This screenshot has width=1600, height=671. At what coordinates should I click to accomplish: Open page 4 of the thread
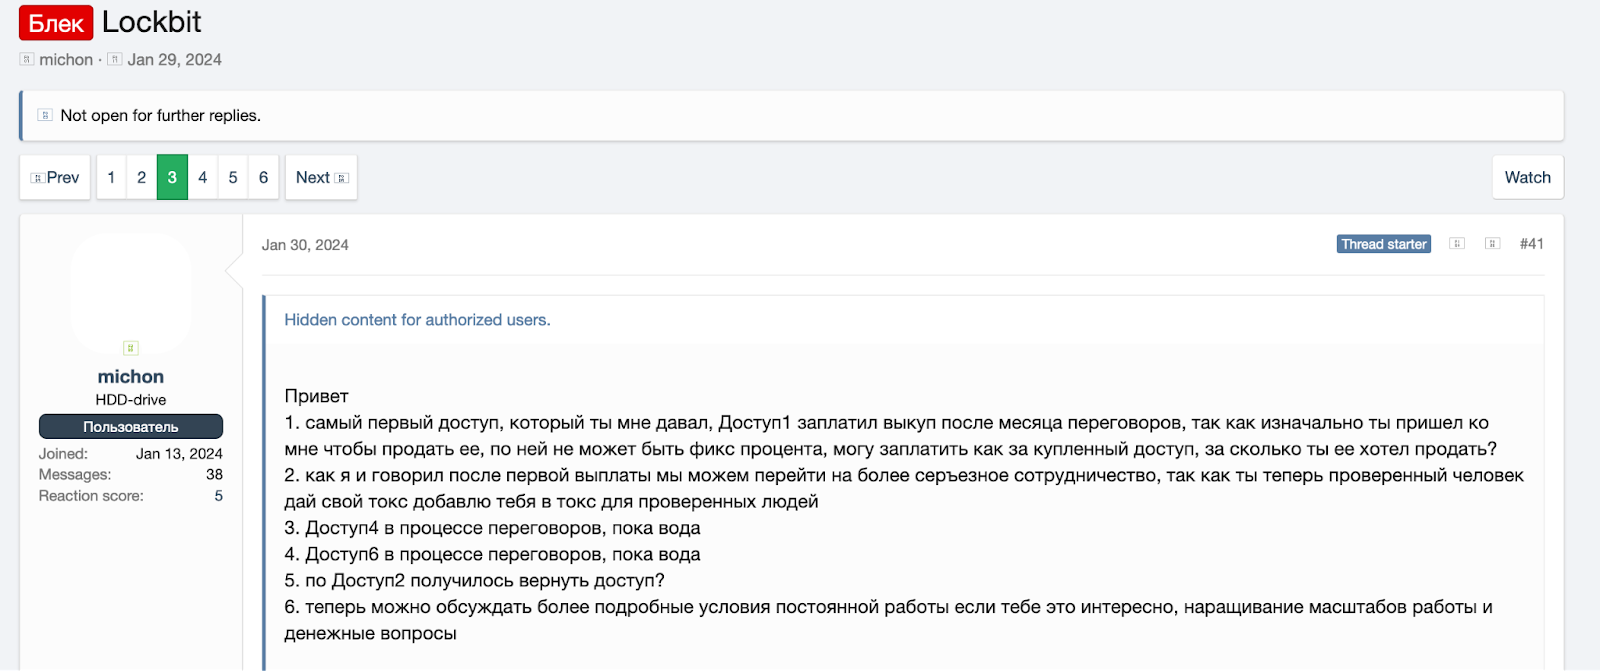click(x=203, y=177)
